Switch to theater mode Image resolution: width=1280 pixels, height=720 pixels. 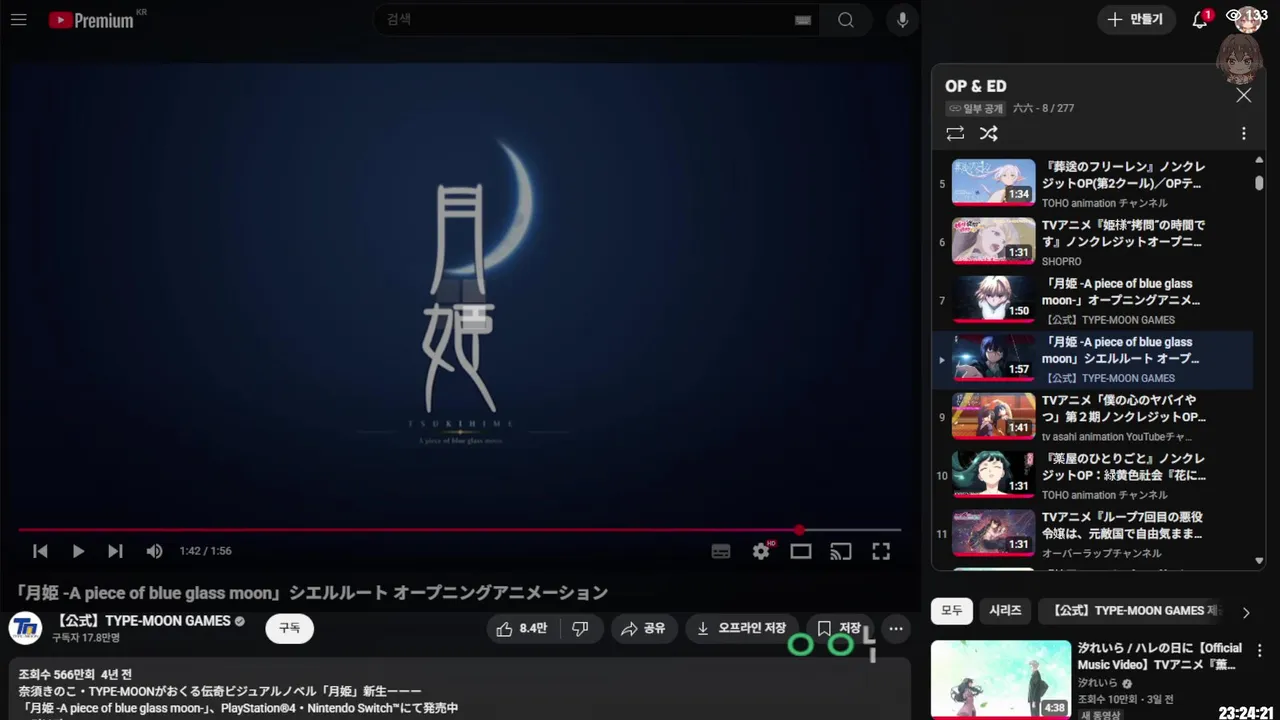[x=801, y=551]
